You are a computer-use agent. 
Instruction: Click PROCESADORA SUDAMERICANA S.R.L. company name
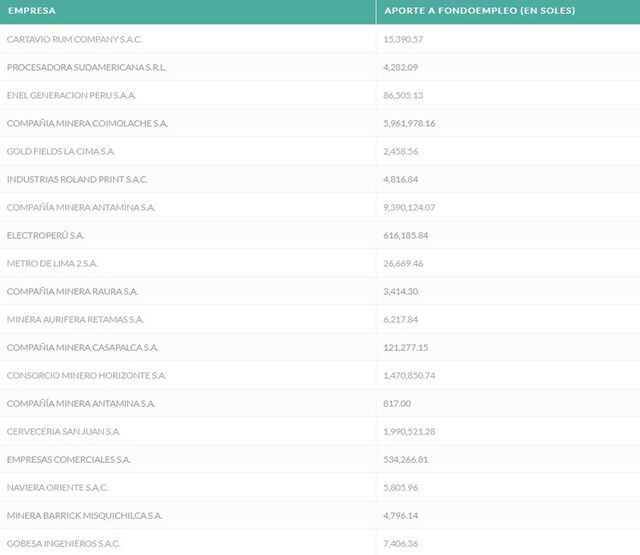(x=86, y=67)
